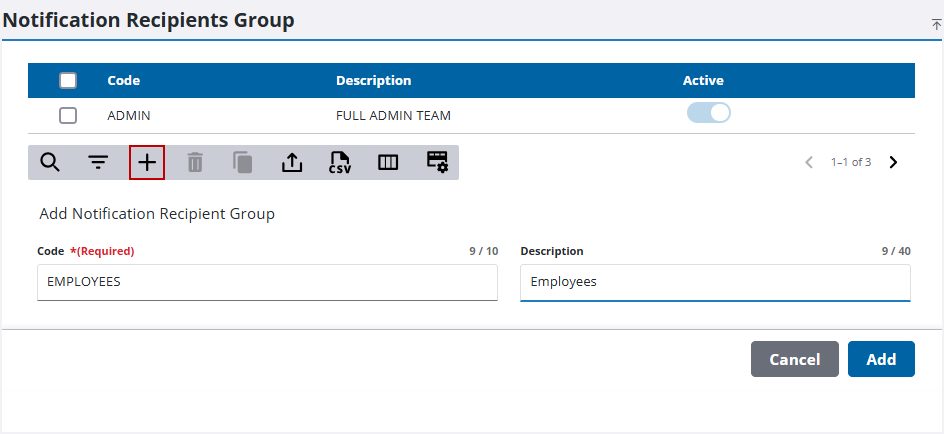Collapse panel with top-right arrow icon
The width and height of the screenshot is (944, 434).
(936, 25)
